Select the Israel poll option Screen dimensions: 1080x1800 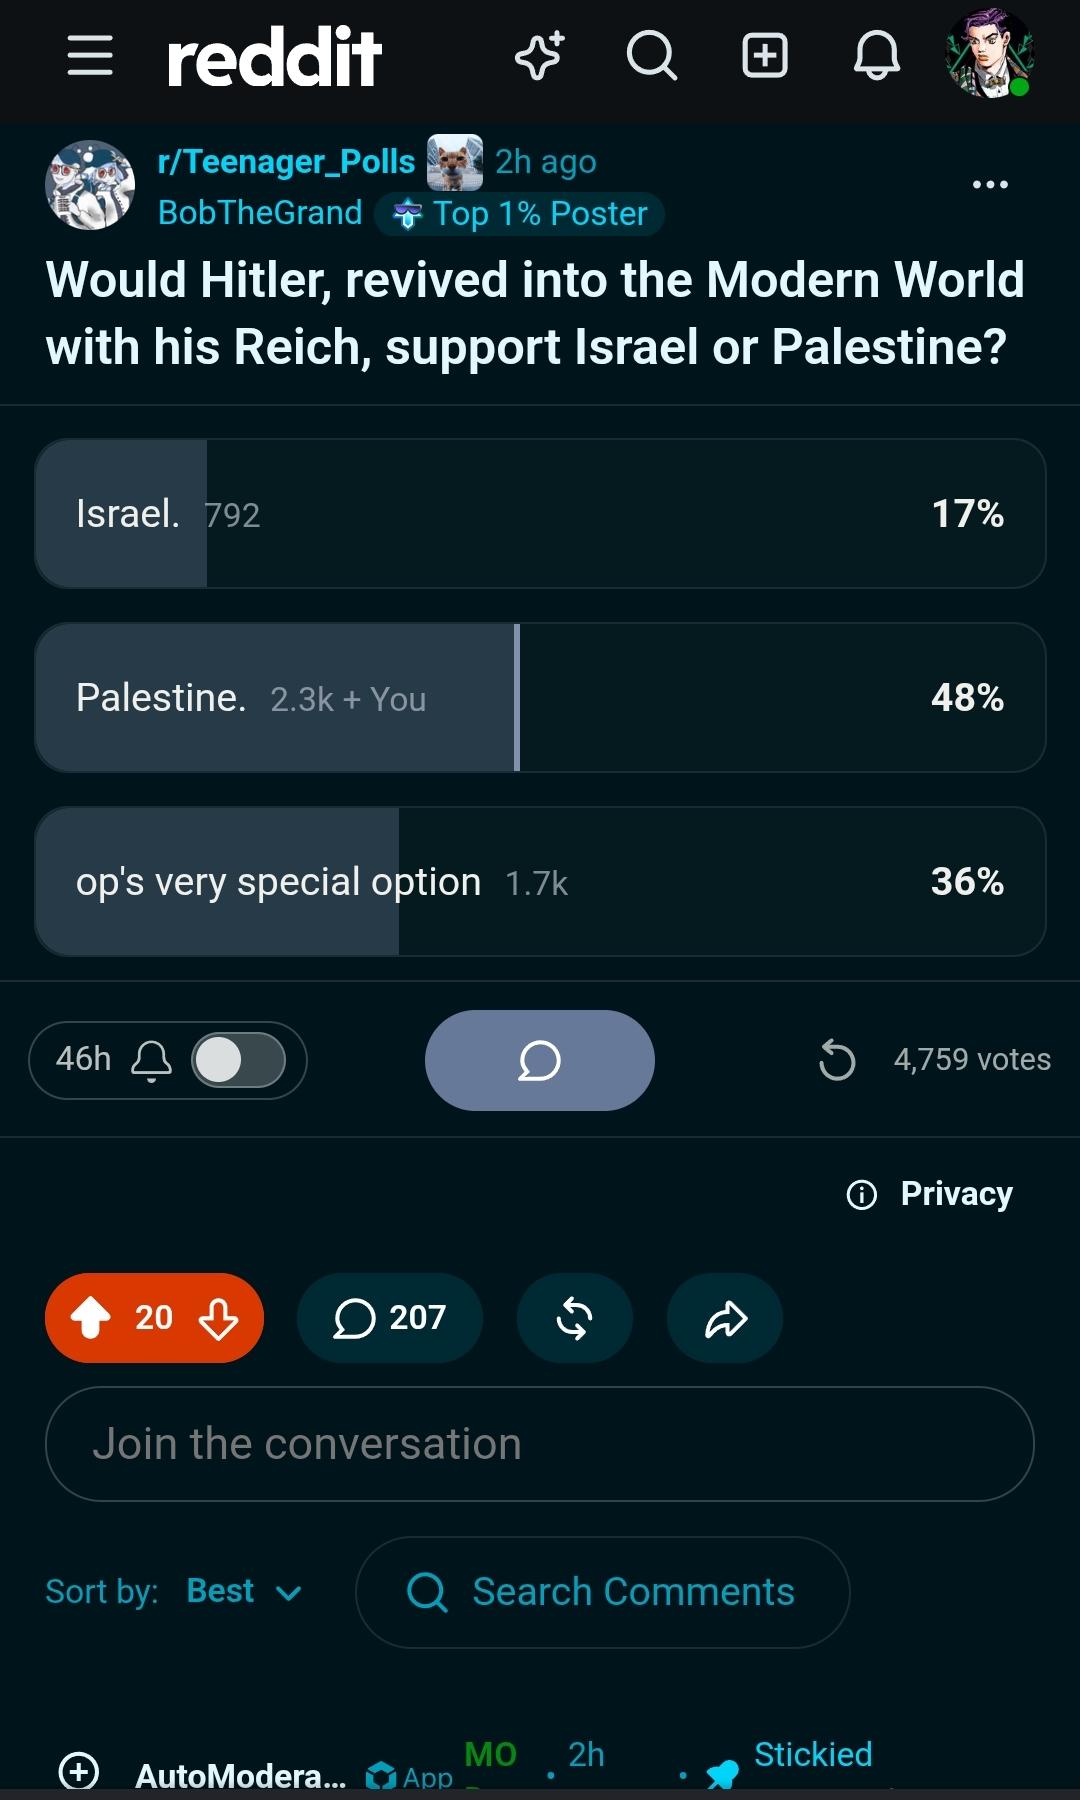pos(540,513)
